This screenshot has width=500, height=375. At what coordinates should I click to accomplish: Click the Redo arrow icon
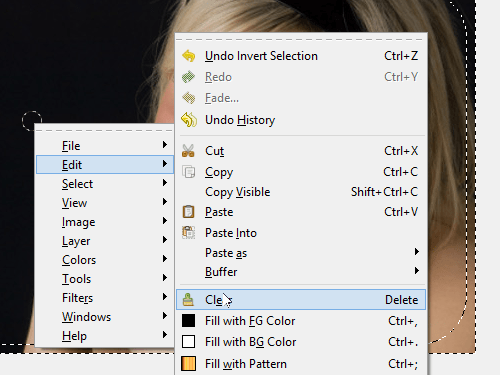189,77
